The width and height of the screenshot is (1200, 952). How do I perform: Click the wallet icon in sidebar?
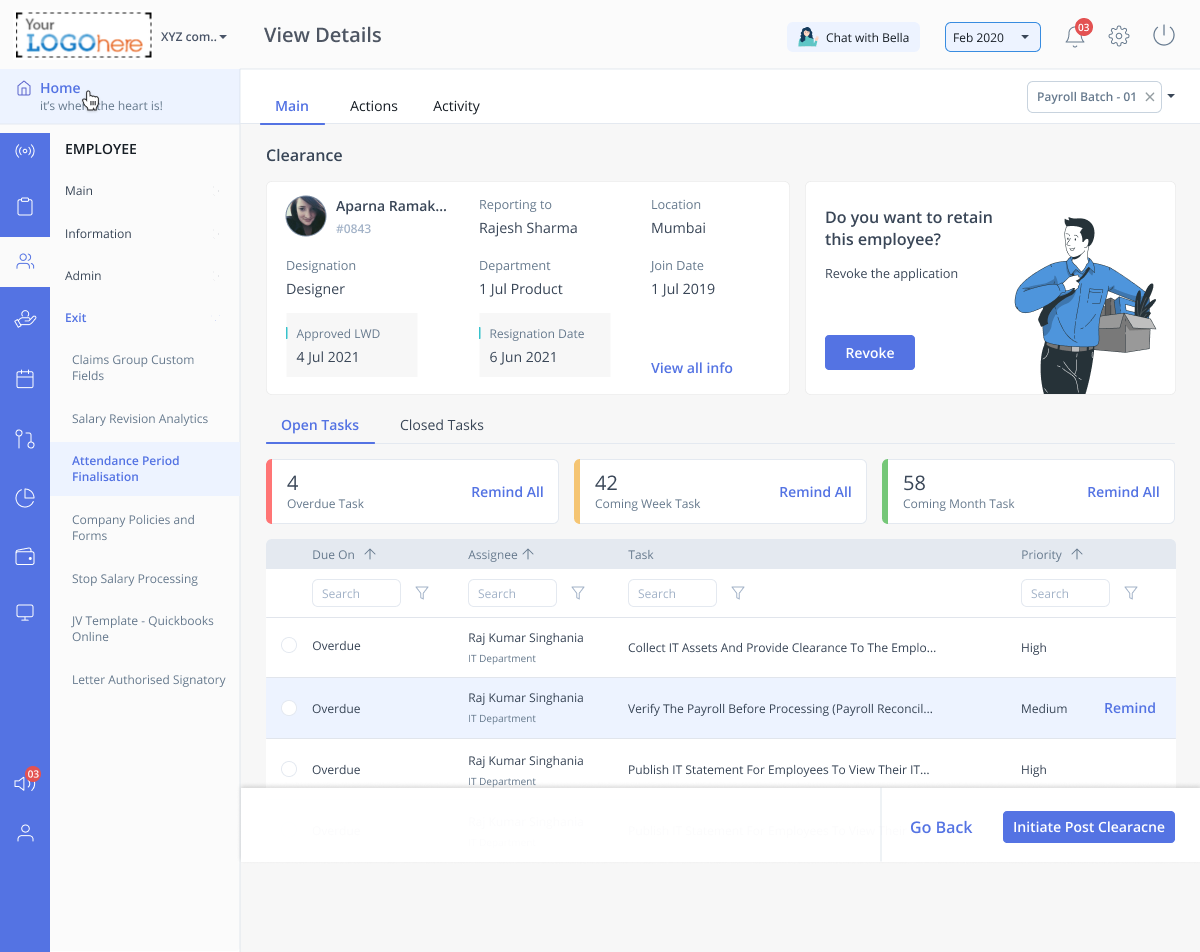pyautogui.click(x=25, y=557)
